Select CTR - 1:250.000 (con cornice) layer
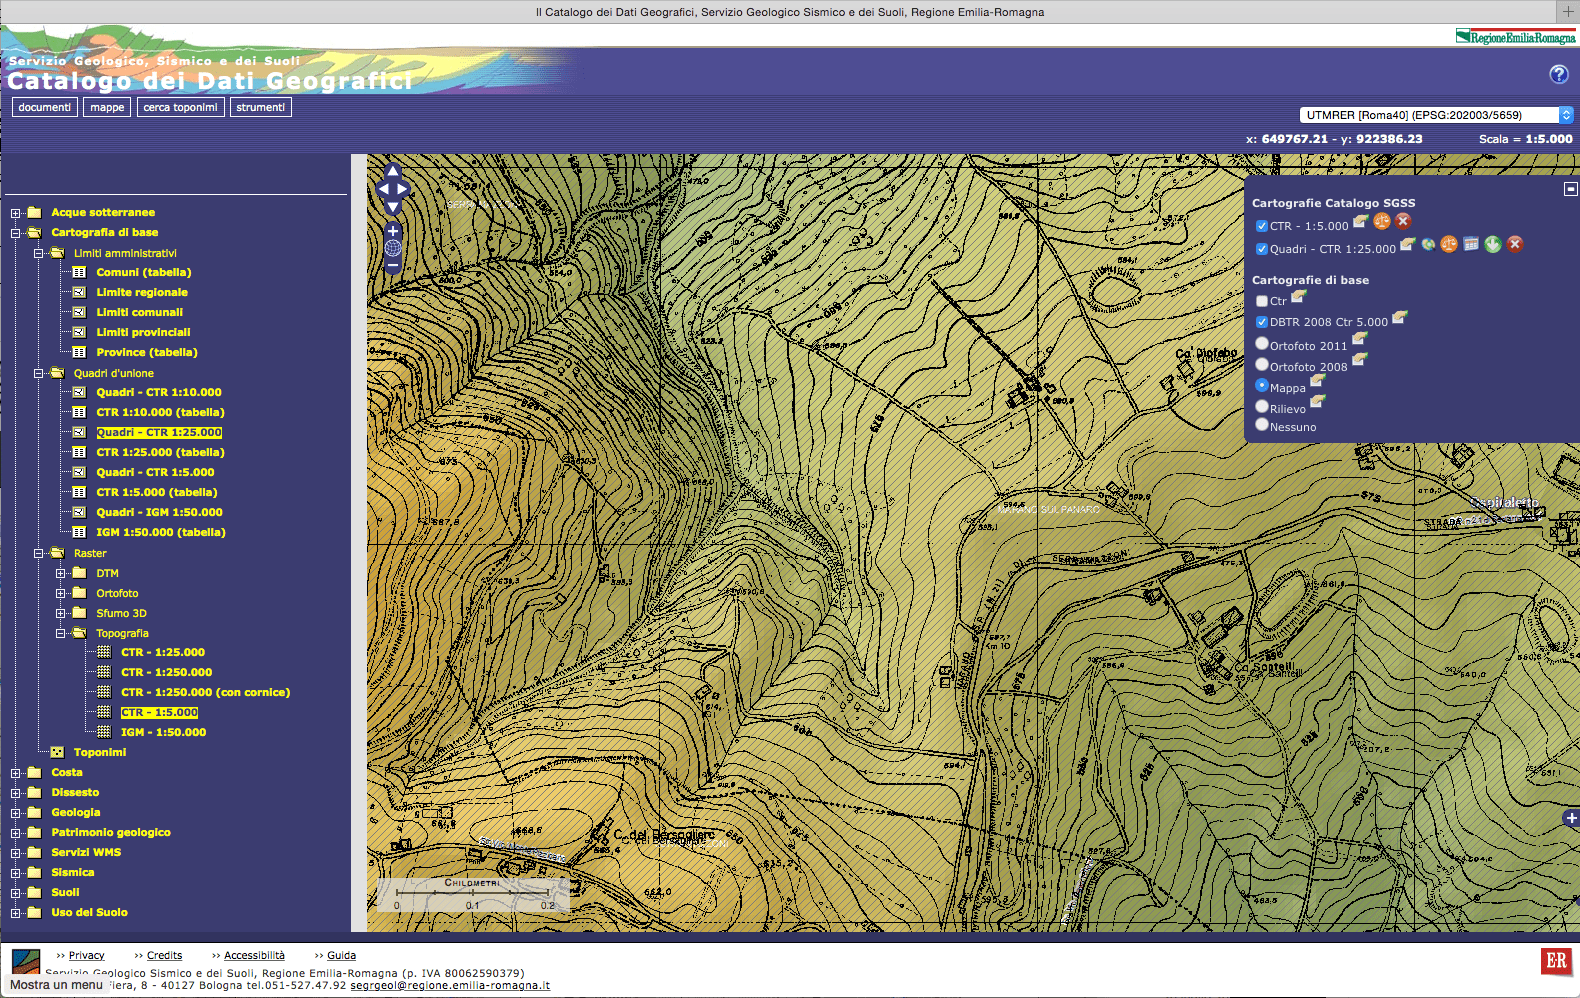Screen dimensions: 1580x998 pyautogui.click(x=205, y=692)
